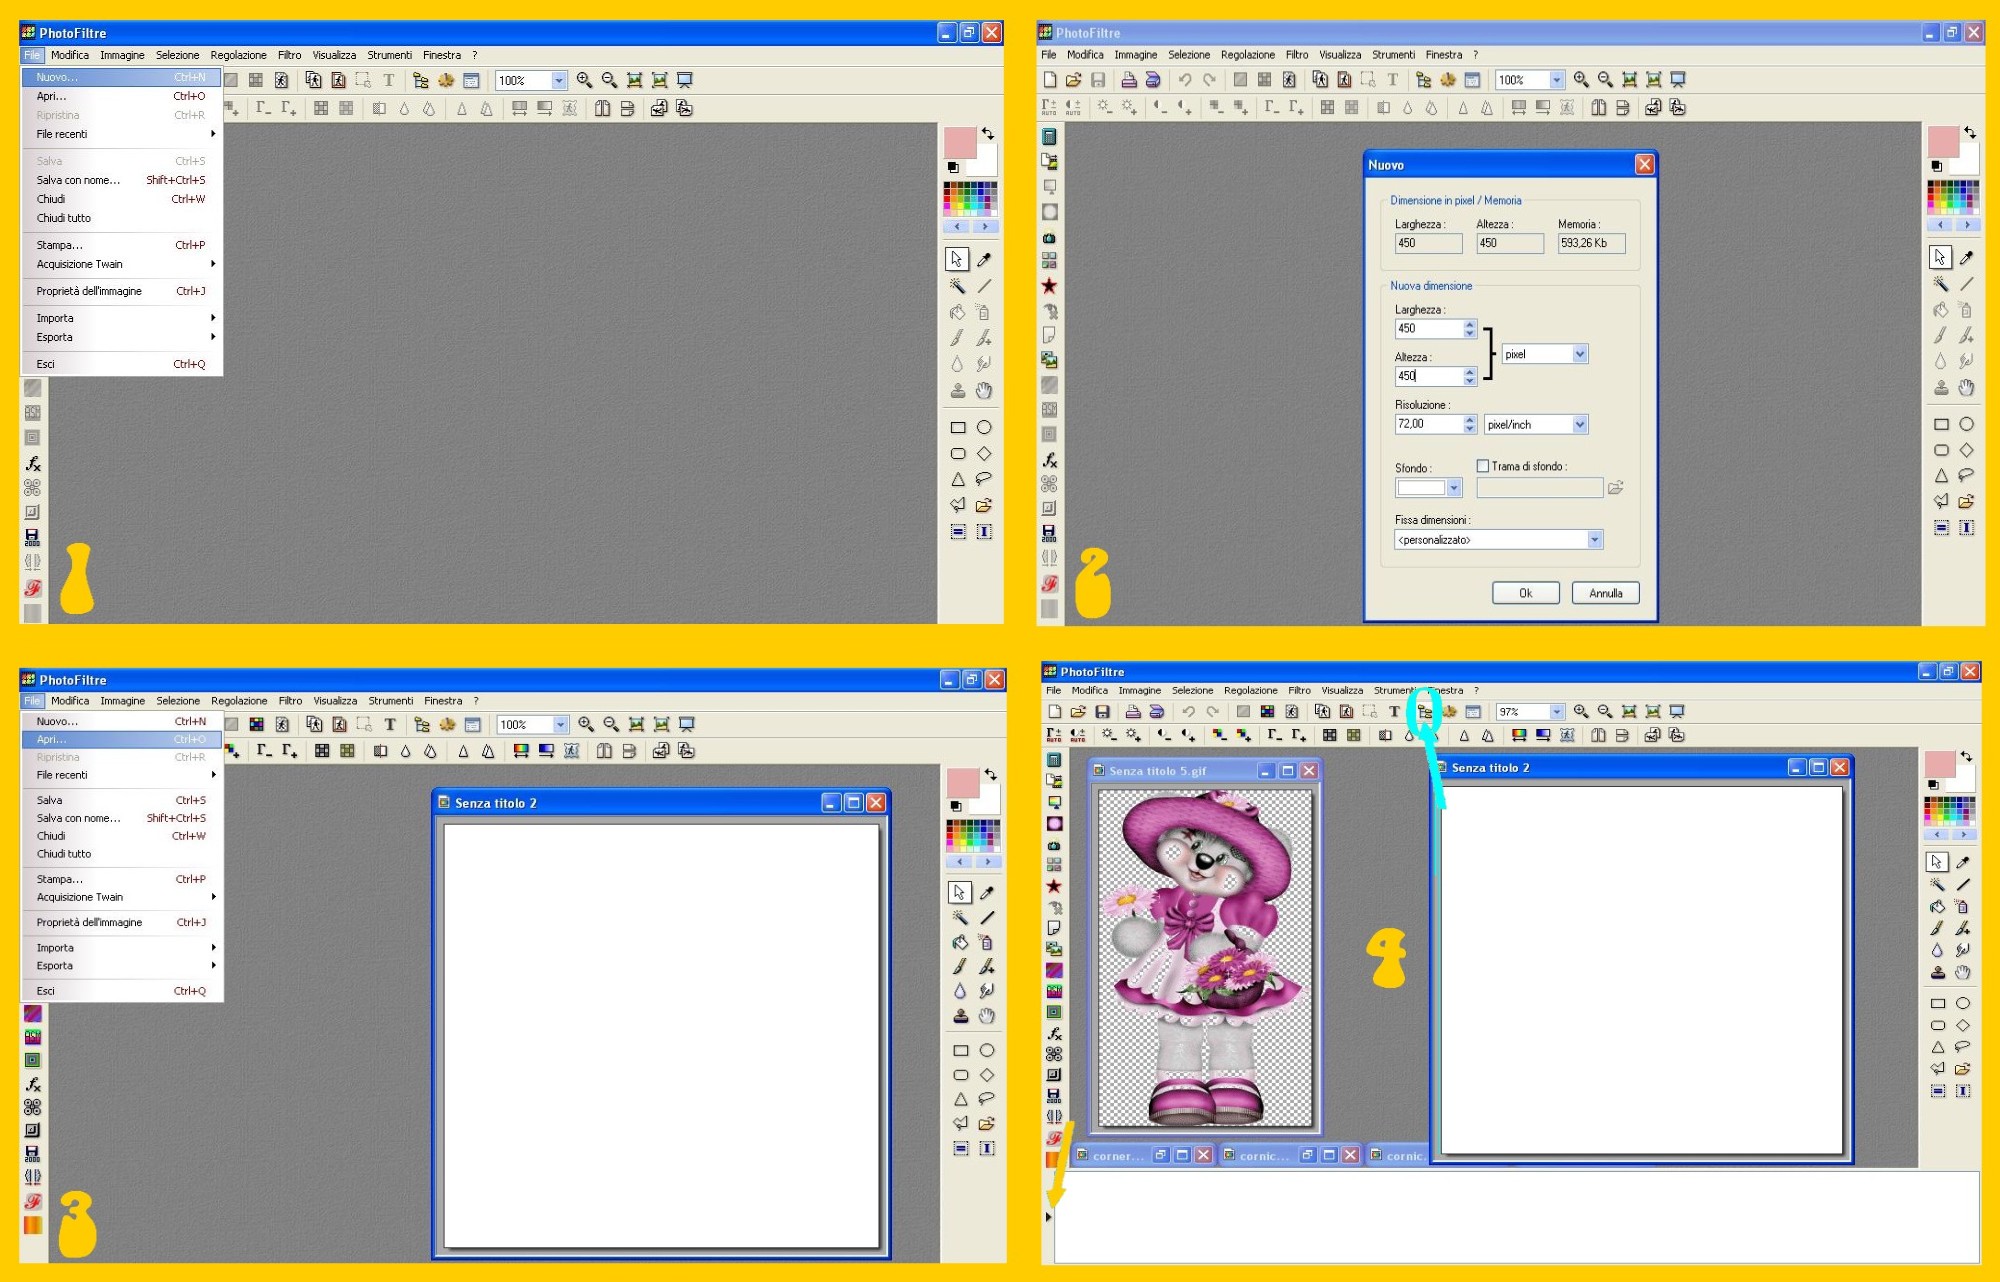Viewport: 2000px width, 1282px height.
Task: Click the Text T icon left of cyan circle
Action: (1394, 712)
